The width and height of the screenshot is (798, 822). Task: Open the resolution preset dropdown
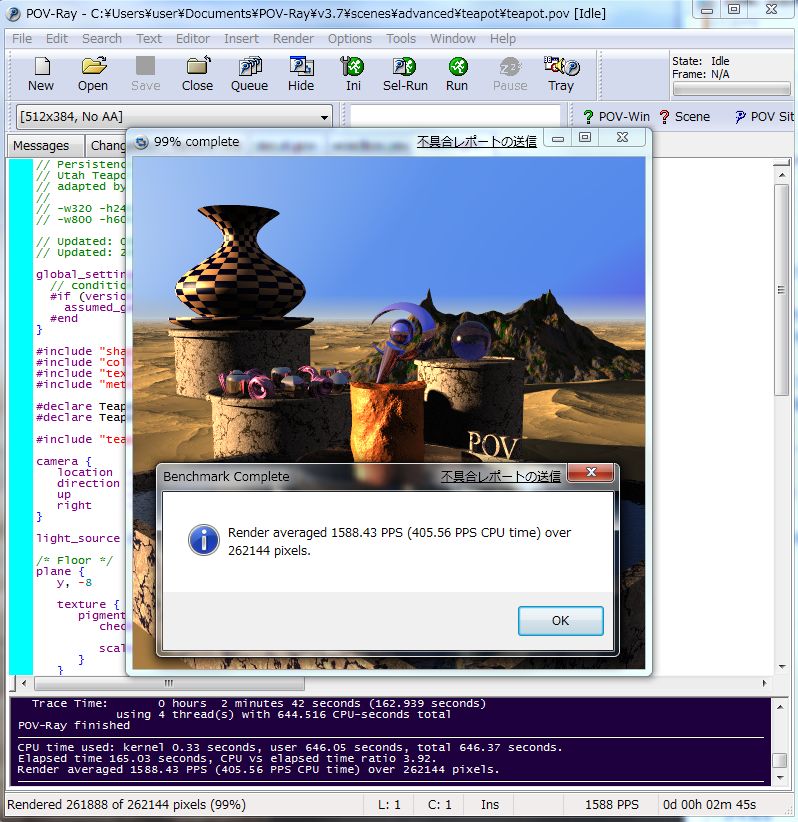tap(324, 117)
